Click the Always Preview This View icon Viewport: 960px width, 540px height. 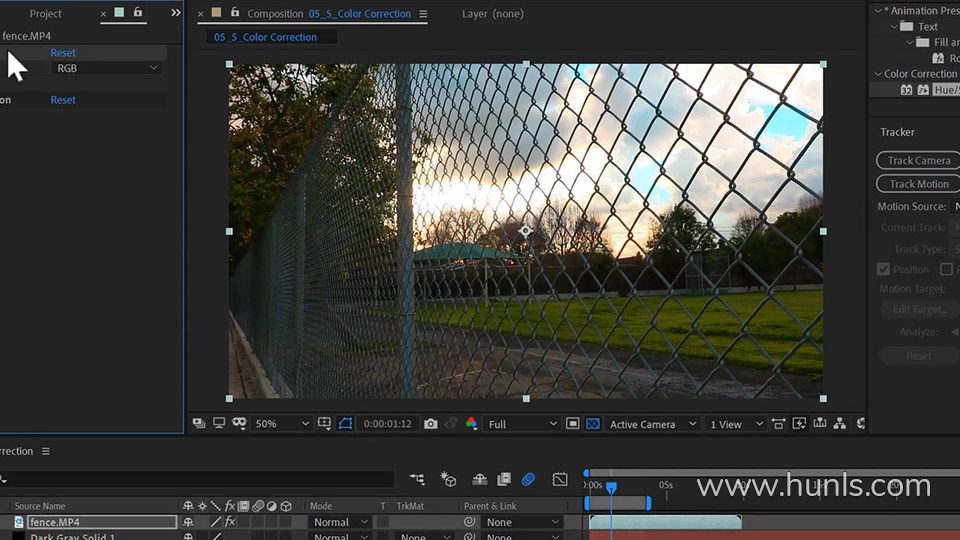point(199,424)
